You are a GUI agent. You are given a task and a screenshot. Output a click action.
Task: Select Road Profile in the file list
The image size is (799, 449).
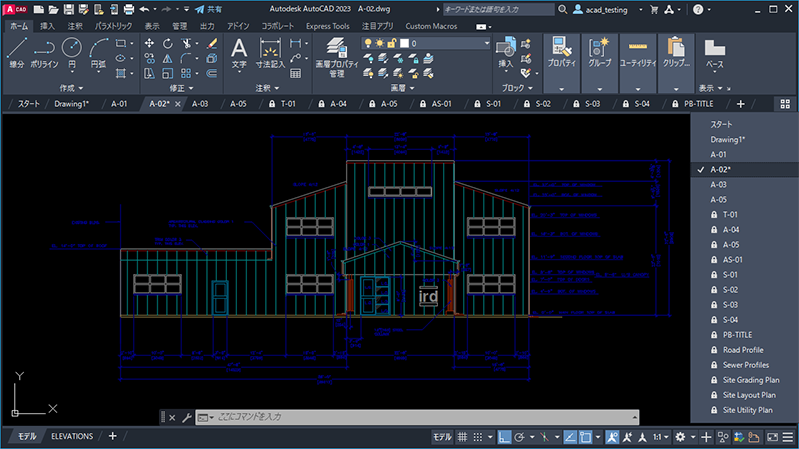tap(744, 350)
